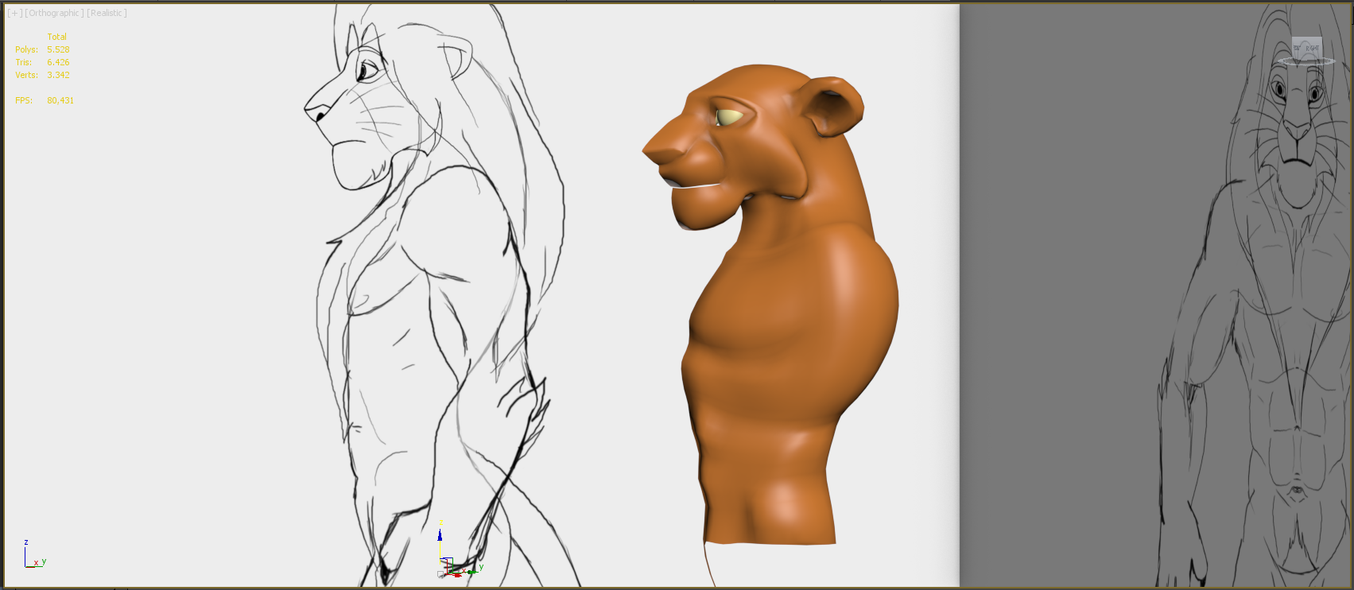Open the Realistic shading viewport menu

tap(107, 13)
